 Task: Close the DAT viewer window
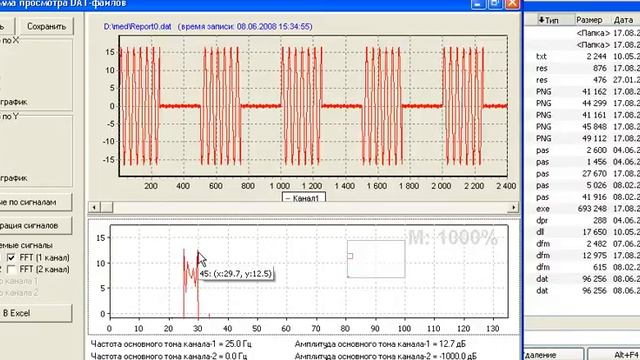pyautogui.click(x=512, y=4)
